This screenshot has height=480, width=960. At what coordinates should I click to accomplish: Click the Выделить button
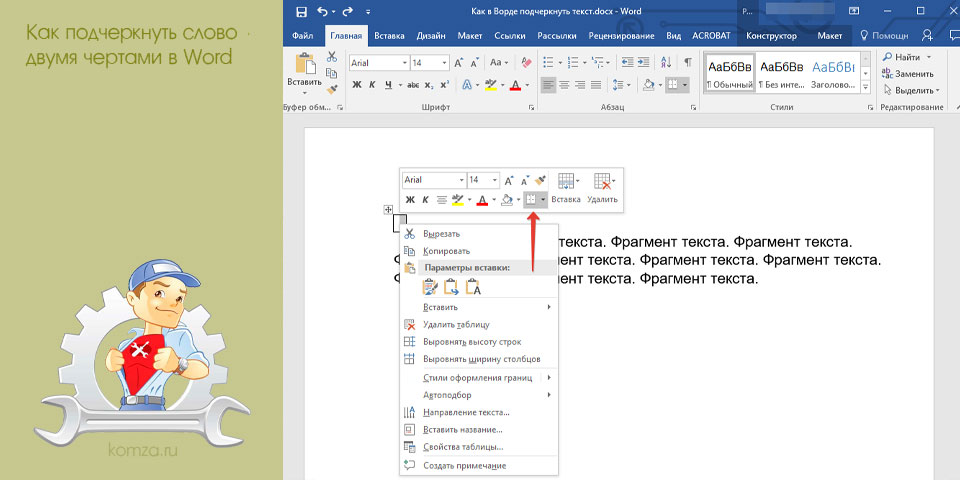[x=912, y=90]
